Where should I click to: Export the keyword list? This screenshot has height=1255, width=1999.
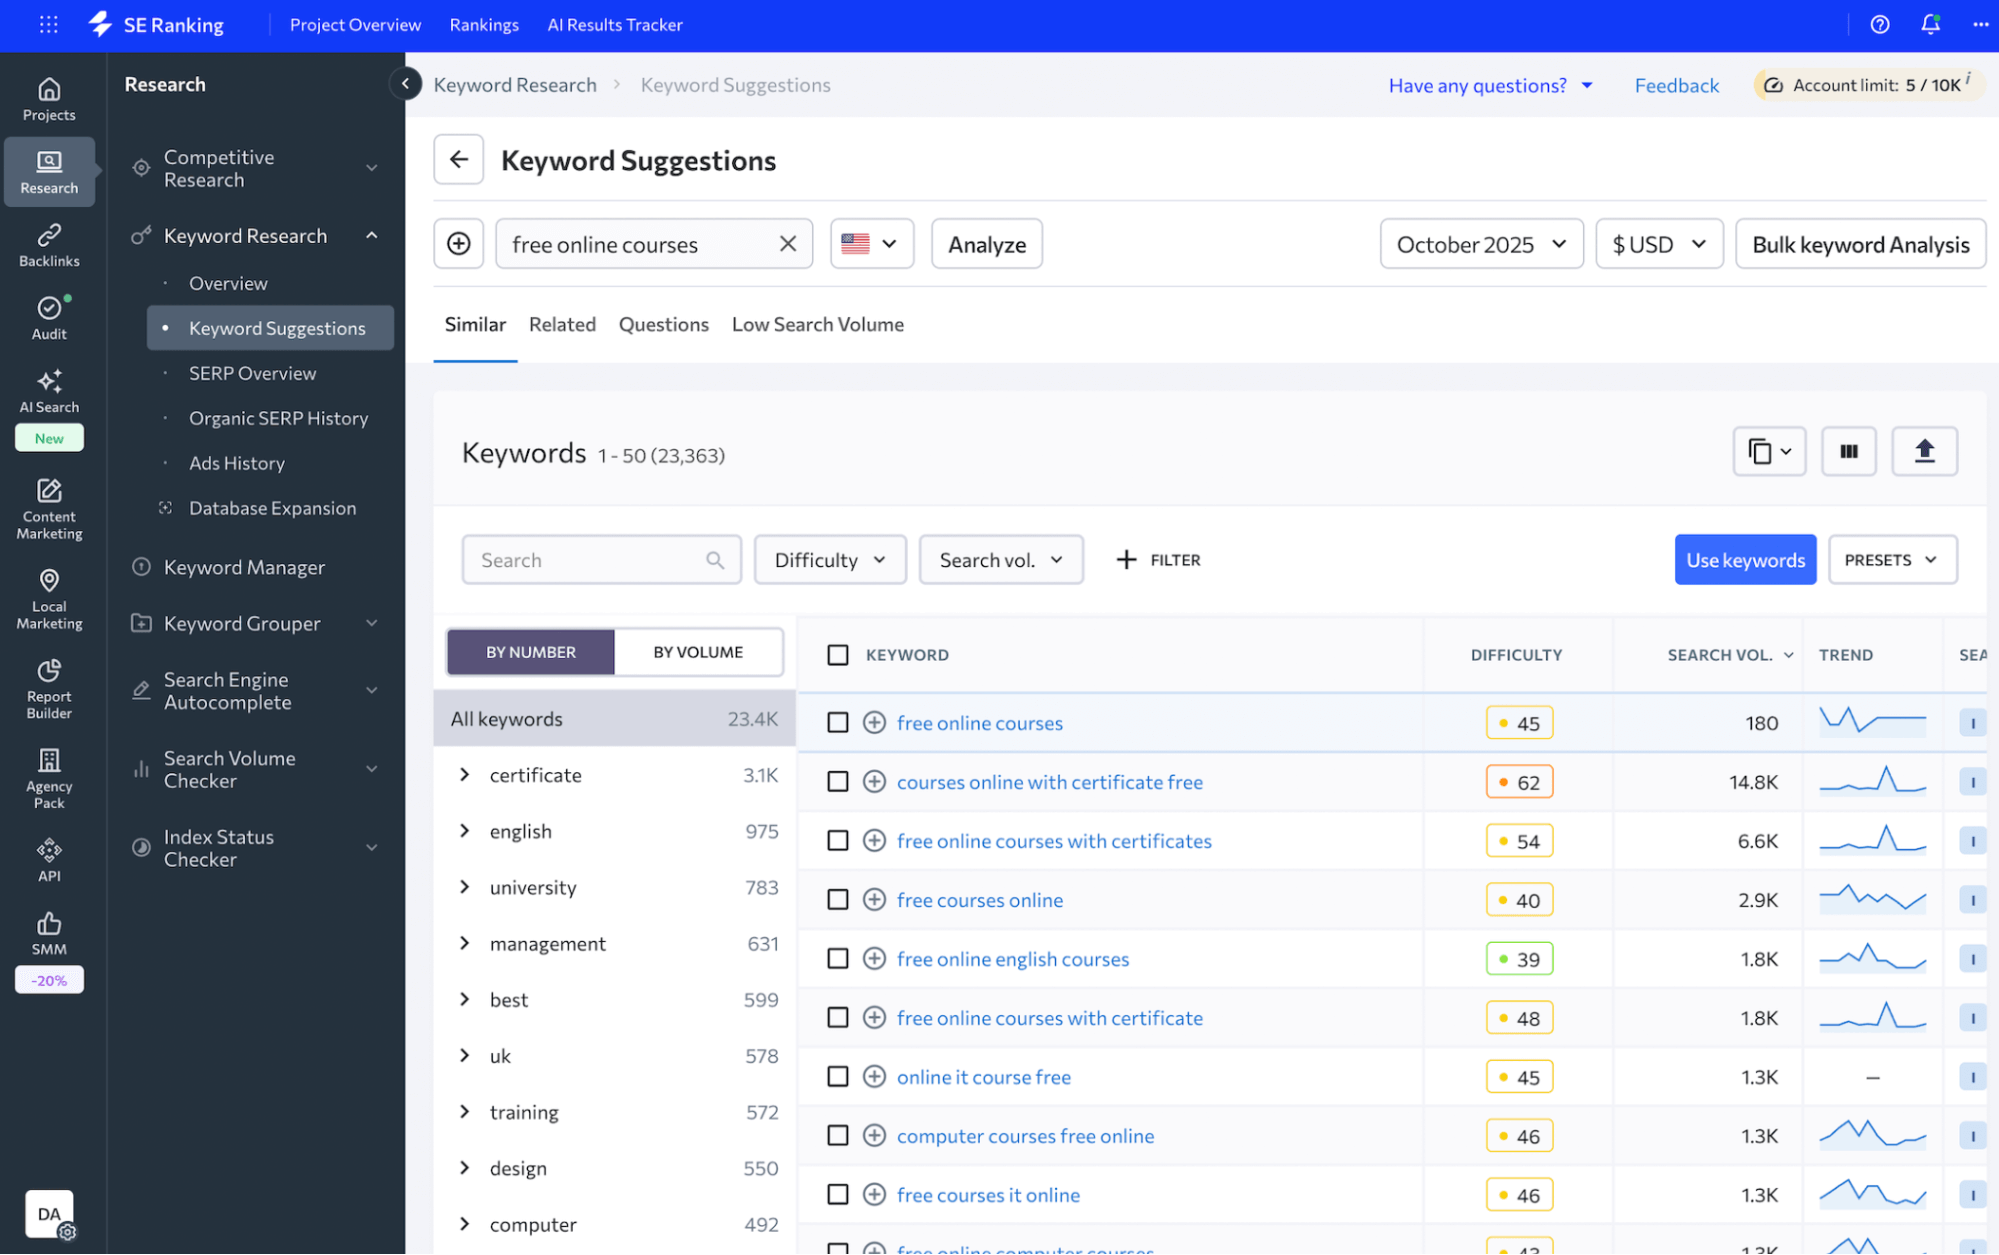click(1924, 451)
